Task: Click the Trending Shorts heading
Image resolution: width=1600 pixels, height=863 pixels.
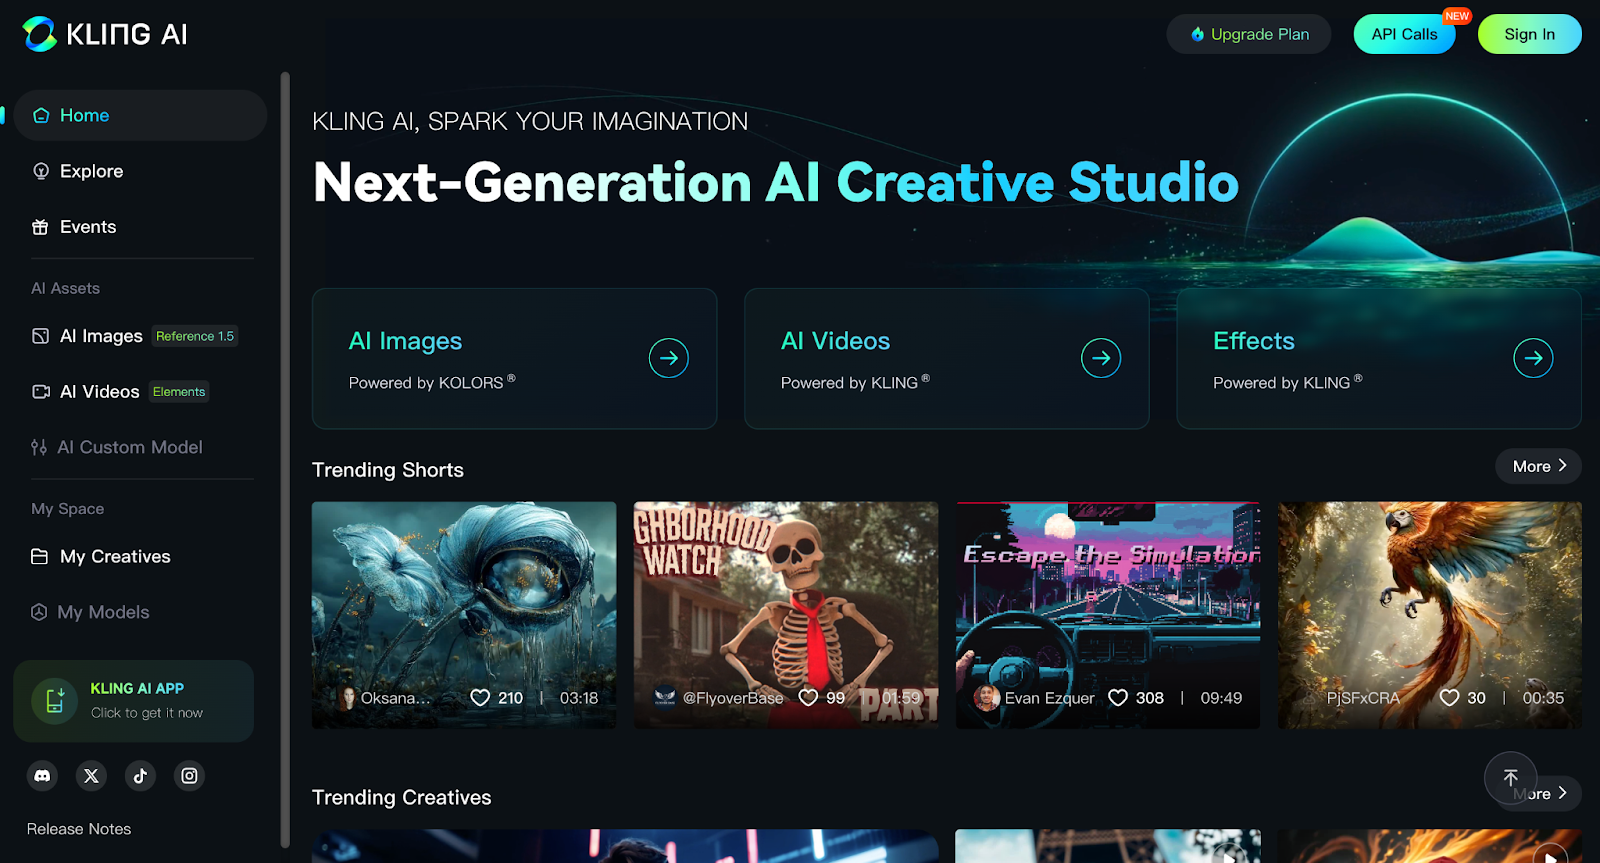Action: point(388,470)
